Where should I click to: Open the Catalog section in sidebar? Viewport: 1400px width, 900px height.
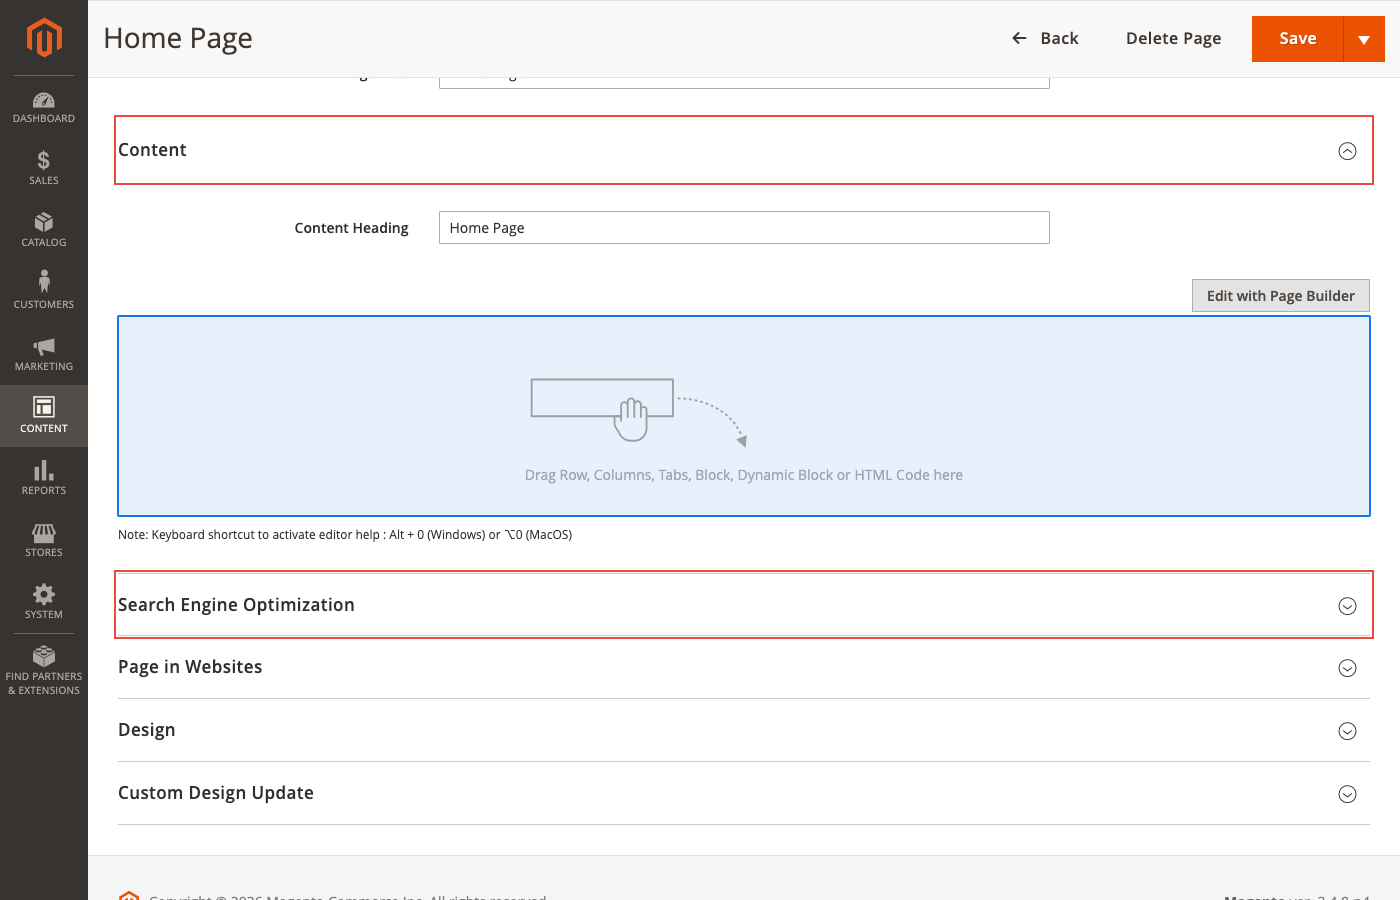44,230
